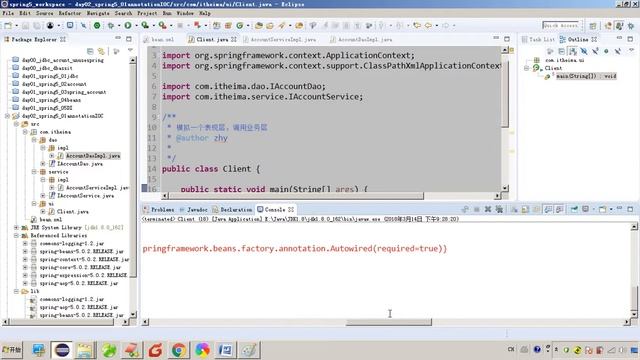Click the Windows Start button
This screenshot has width=640, height=360.
coord(12,350)
